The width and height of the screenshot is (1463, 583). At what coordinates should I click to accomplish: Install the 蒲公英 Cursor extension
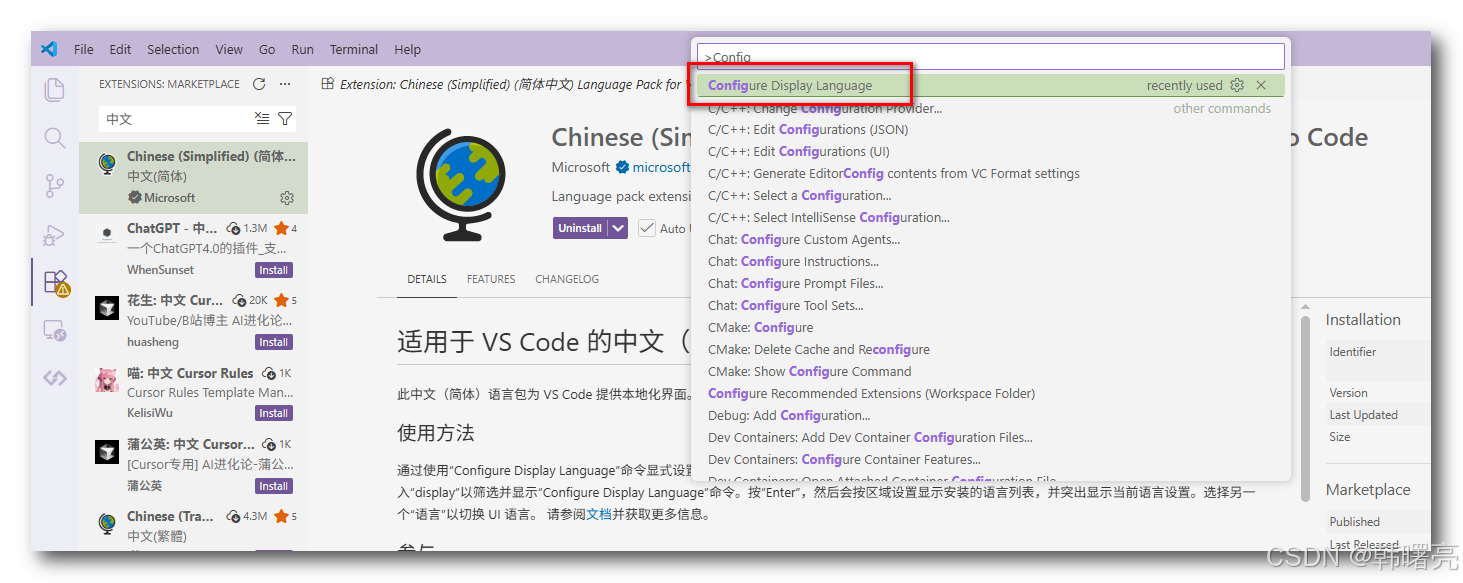(273, 486)
